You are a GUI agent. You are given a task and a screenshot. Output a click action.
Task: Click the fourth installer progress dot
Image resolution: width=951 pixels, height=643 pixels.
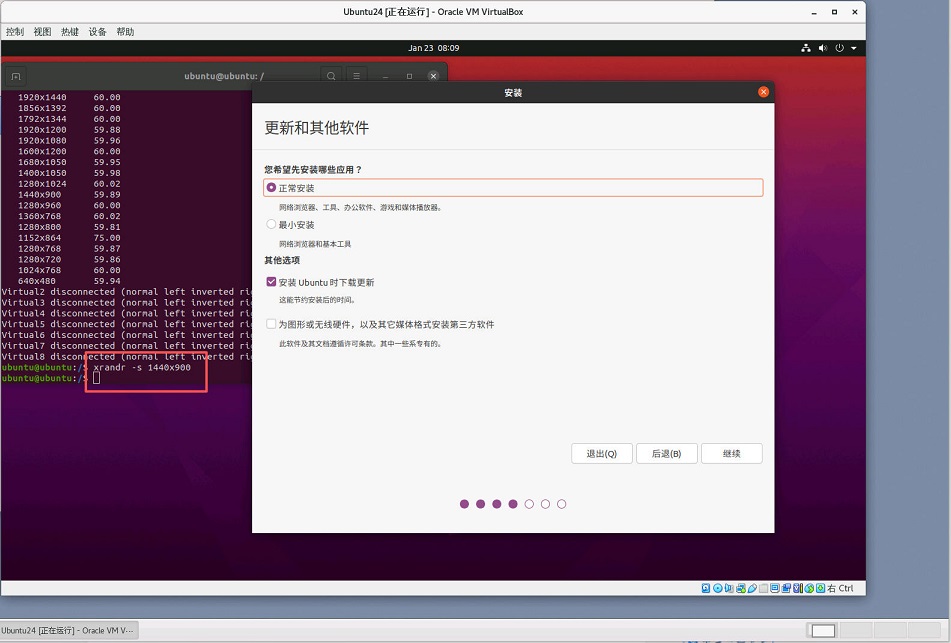(513, 504)
